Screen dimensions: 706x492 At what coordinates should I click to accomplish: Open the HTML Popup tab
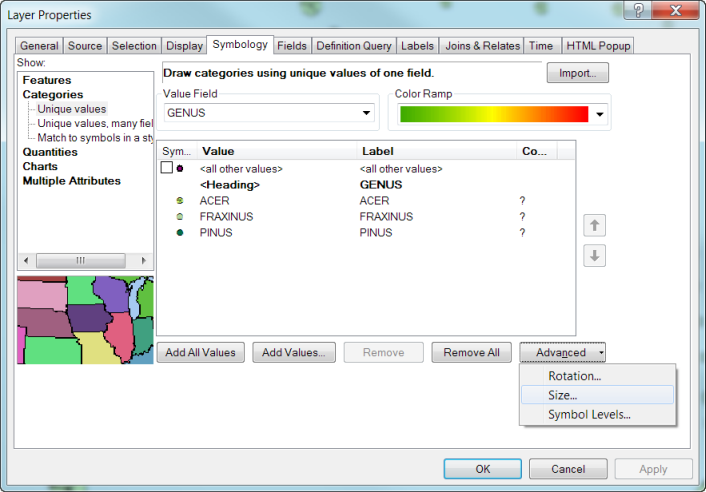(598, 46)
